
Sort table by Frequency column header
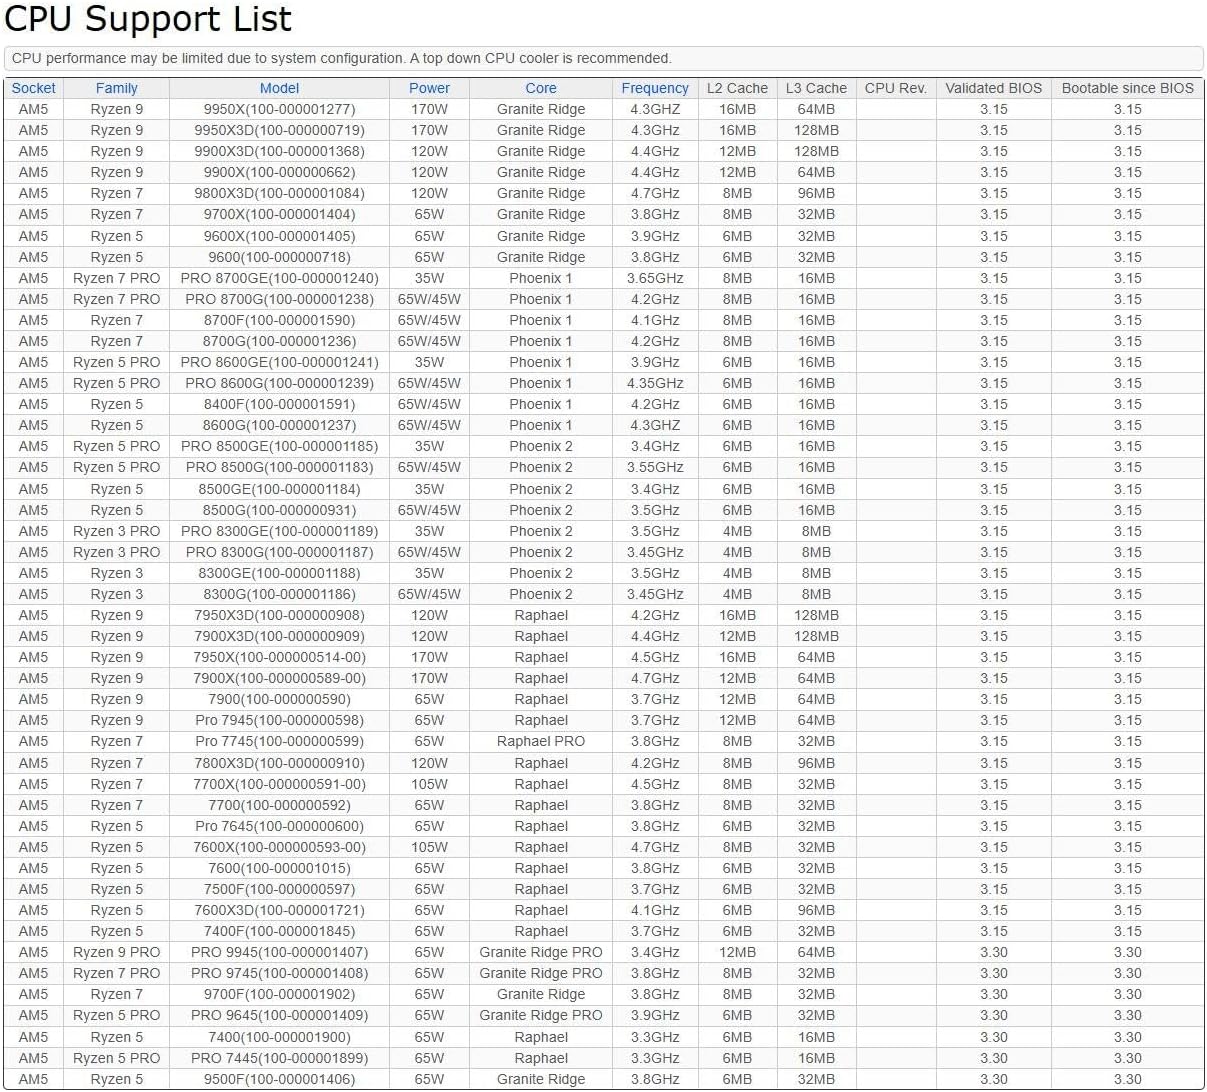[655, 88]
